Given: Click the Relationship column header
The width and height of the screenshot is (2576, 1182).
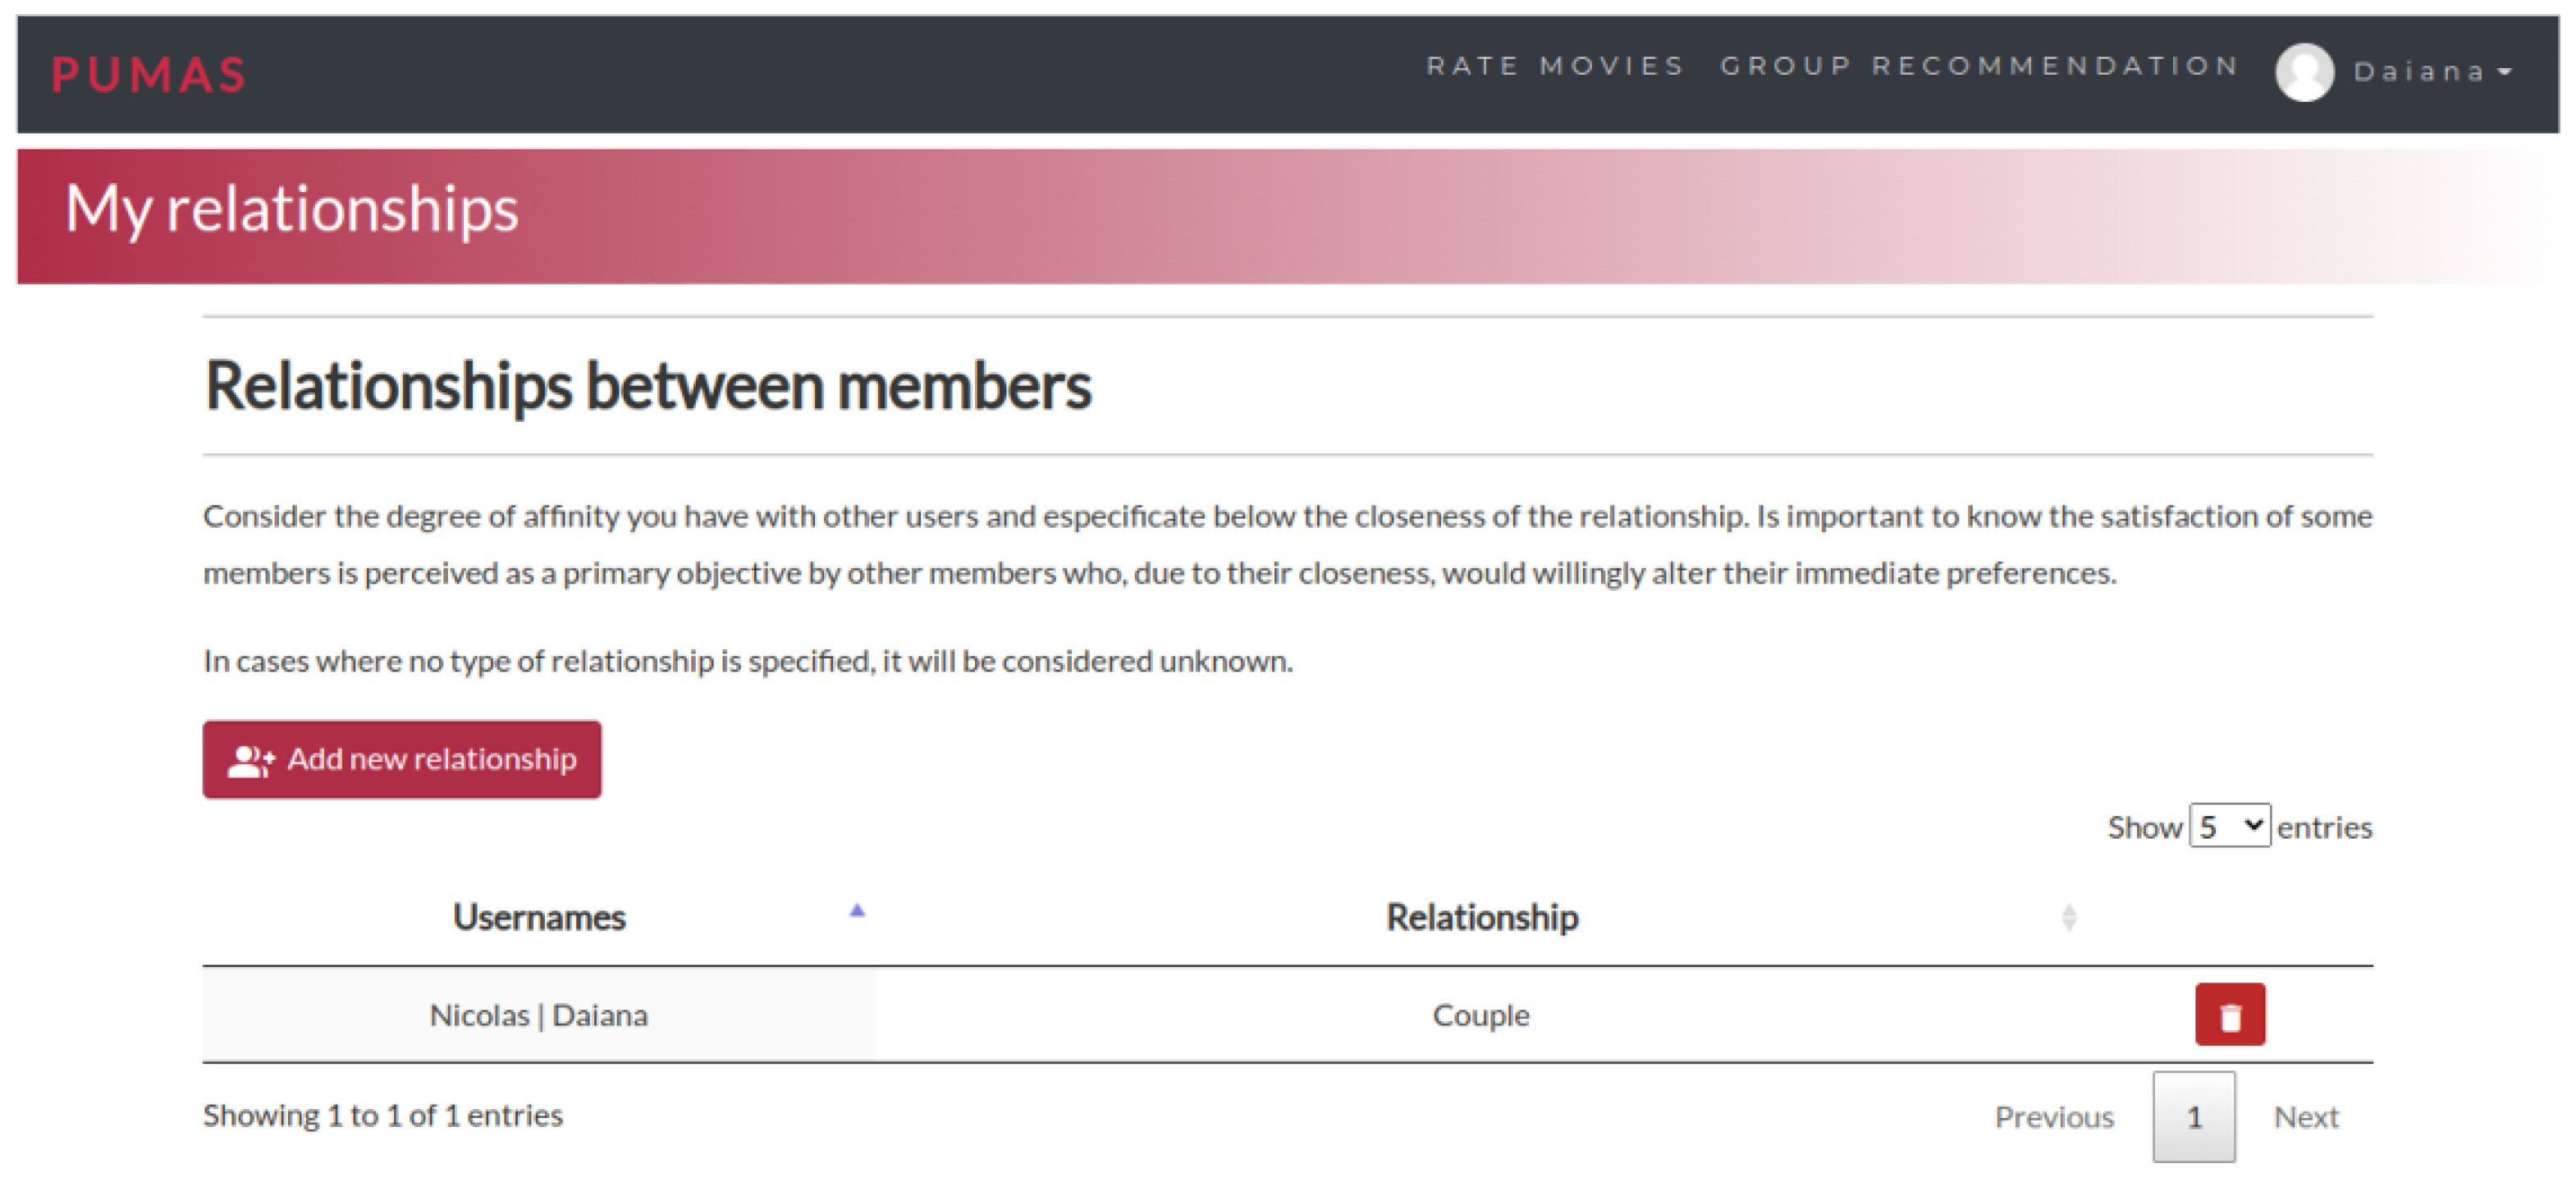Looking at the screenshot, I should pyautogui.click(x=1481, y=917).
